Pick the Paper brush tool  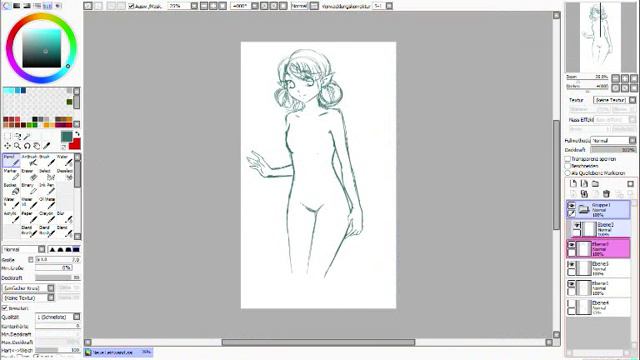pos(29,218)
